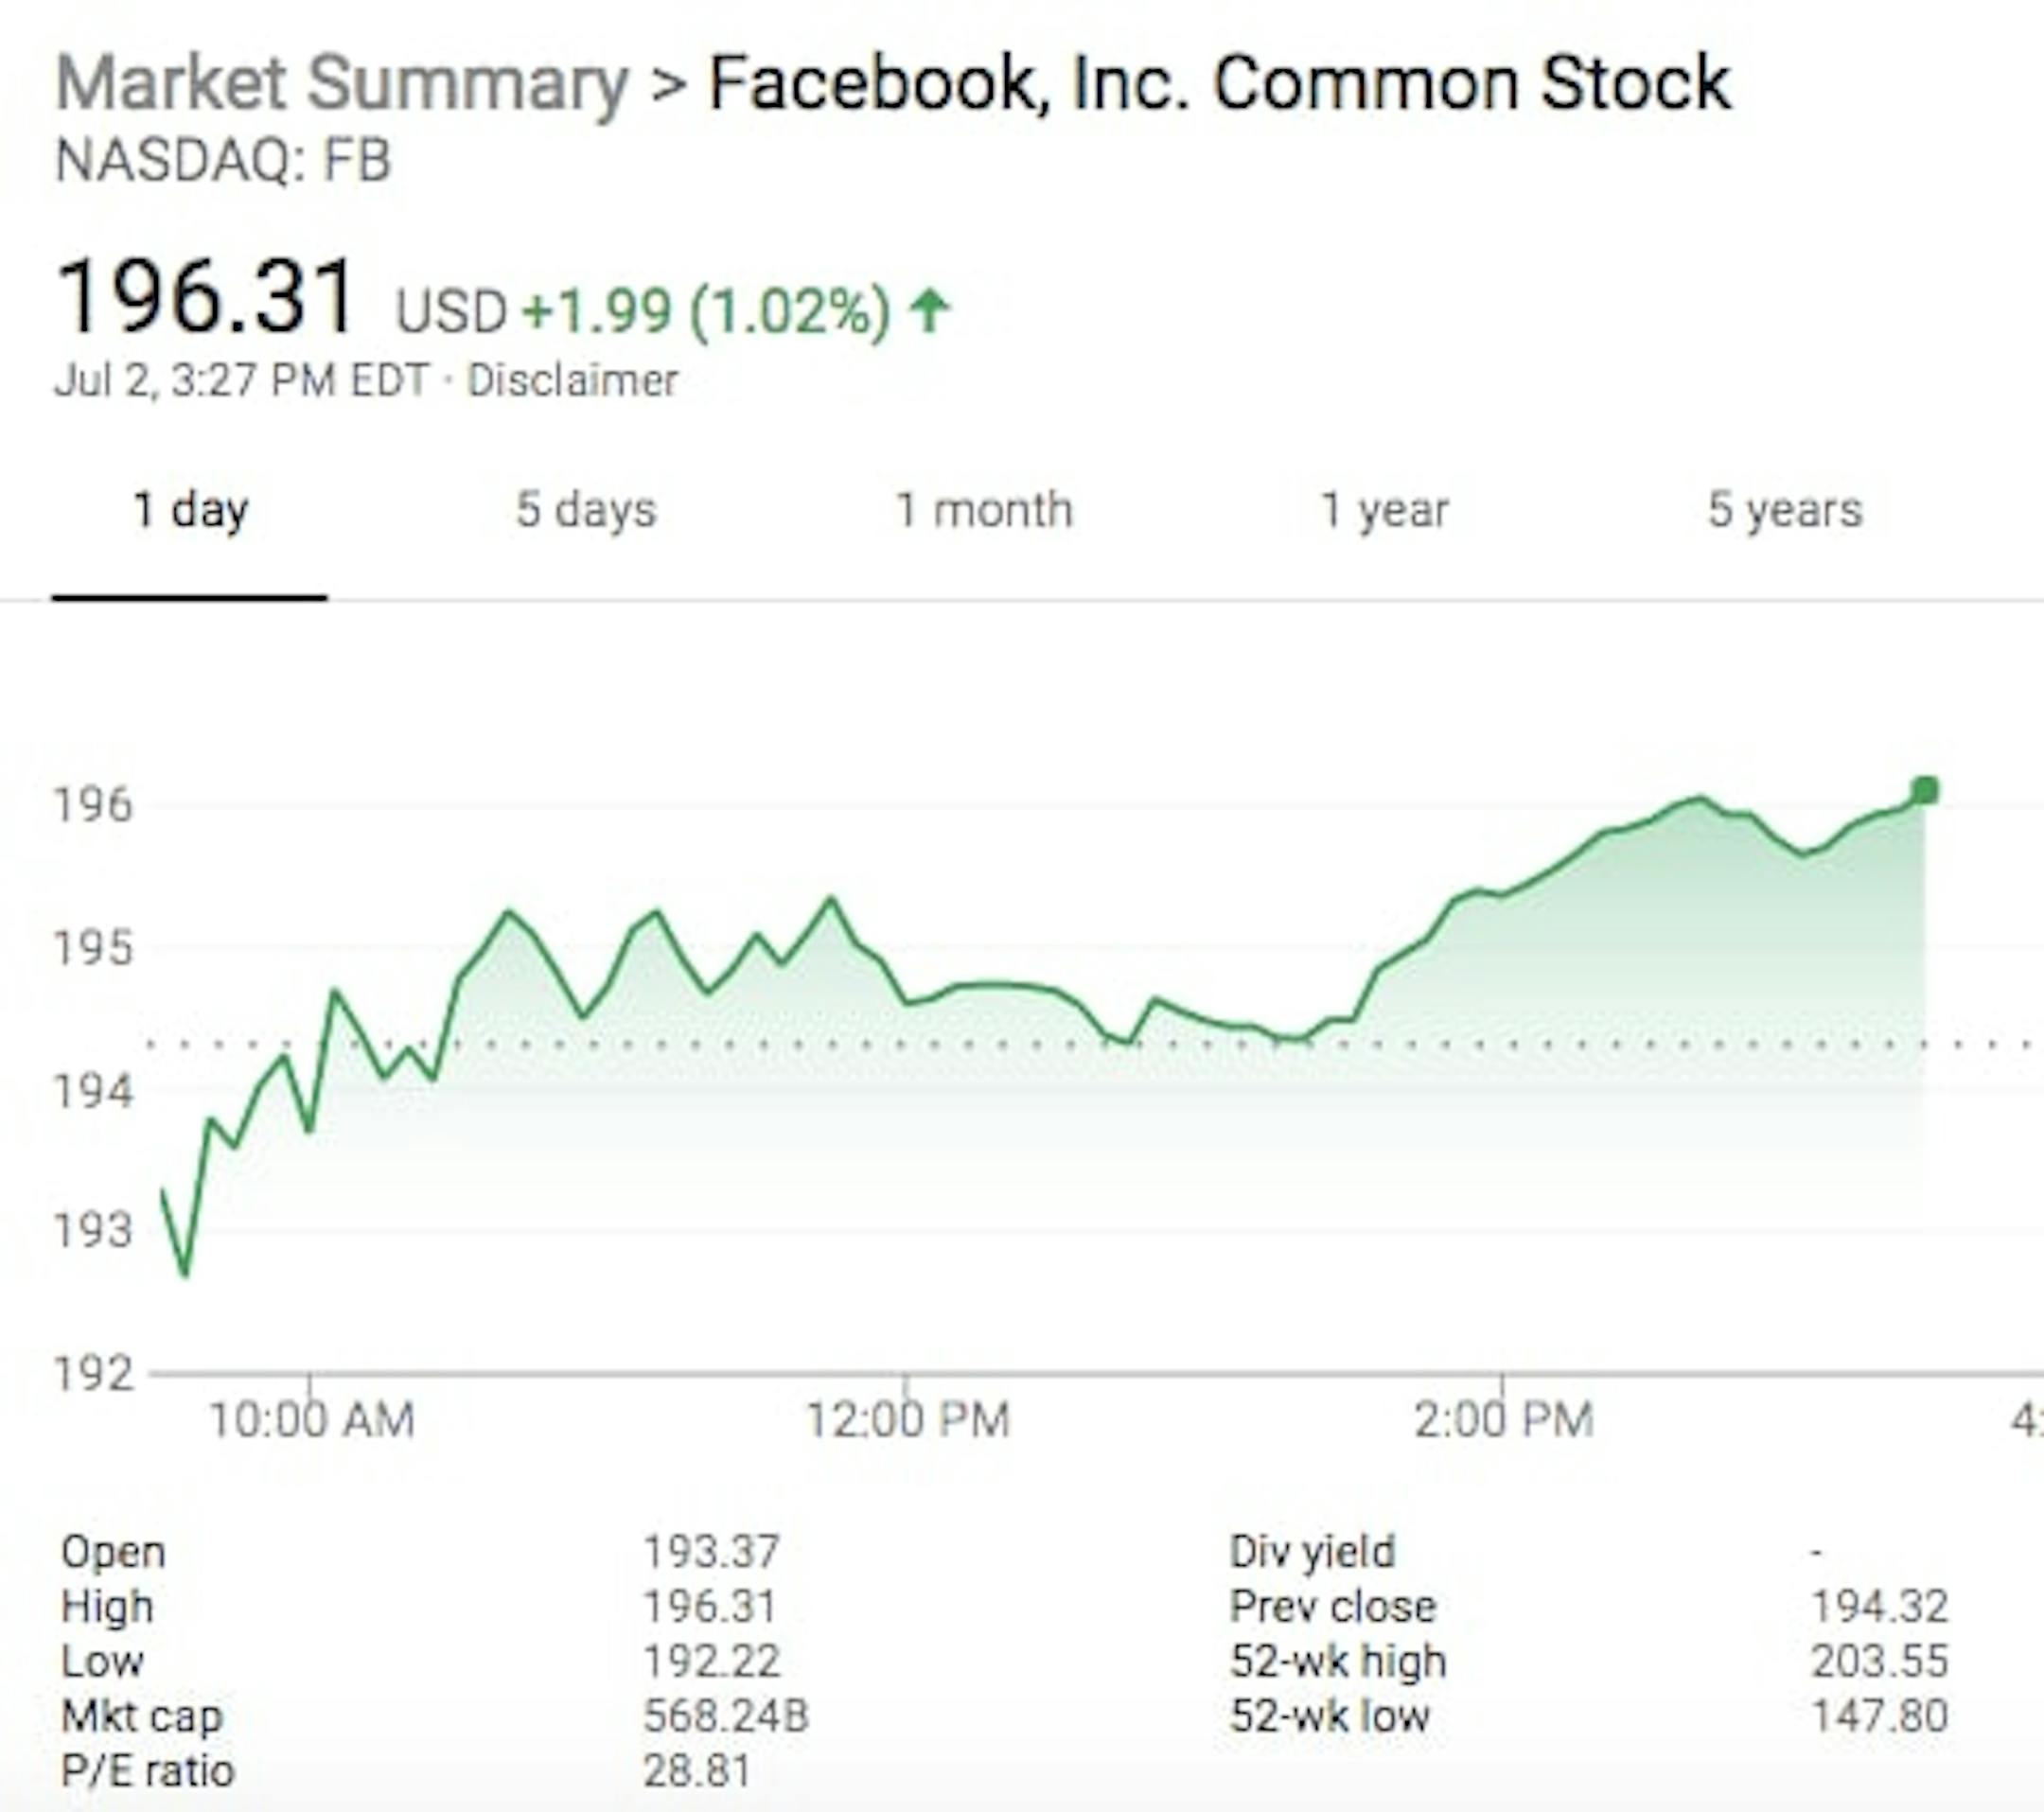Click the green up arrow icon

point(929,310)
